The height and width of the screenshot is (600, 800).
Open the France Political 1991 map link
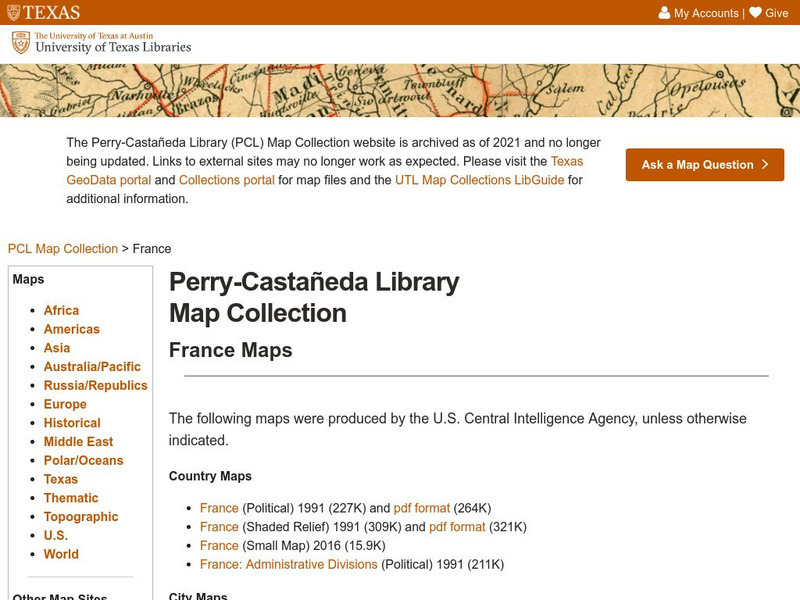click(219, 508)
